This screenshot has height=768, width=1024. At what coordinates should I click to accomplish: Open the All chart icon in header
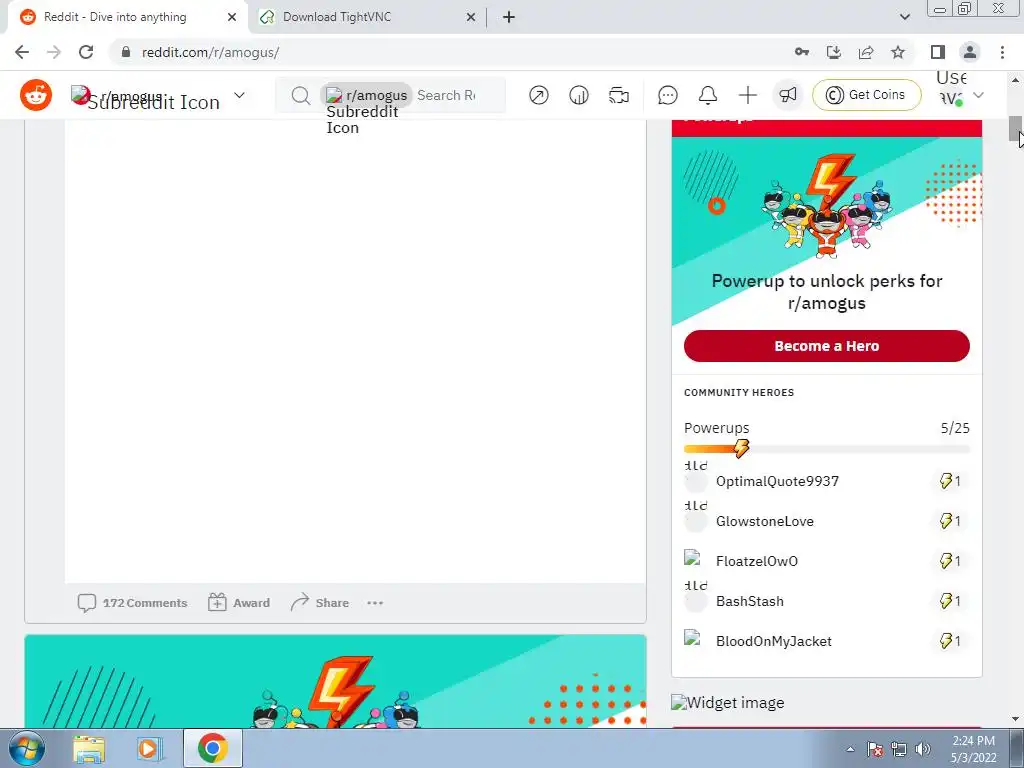click(x=579, y=95)
